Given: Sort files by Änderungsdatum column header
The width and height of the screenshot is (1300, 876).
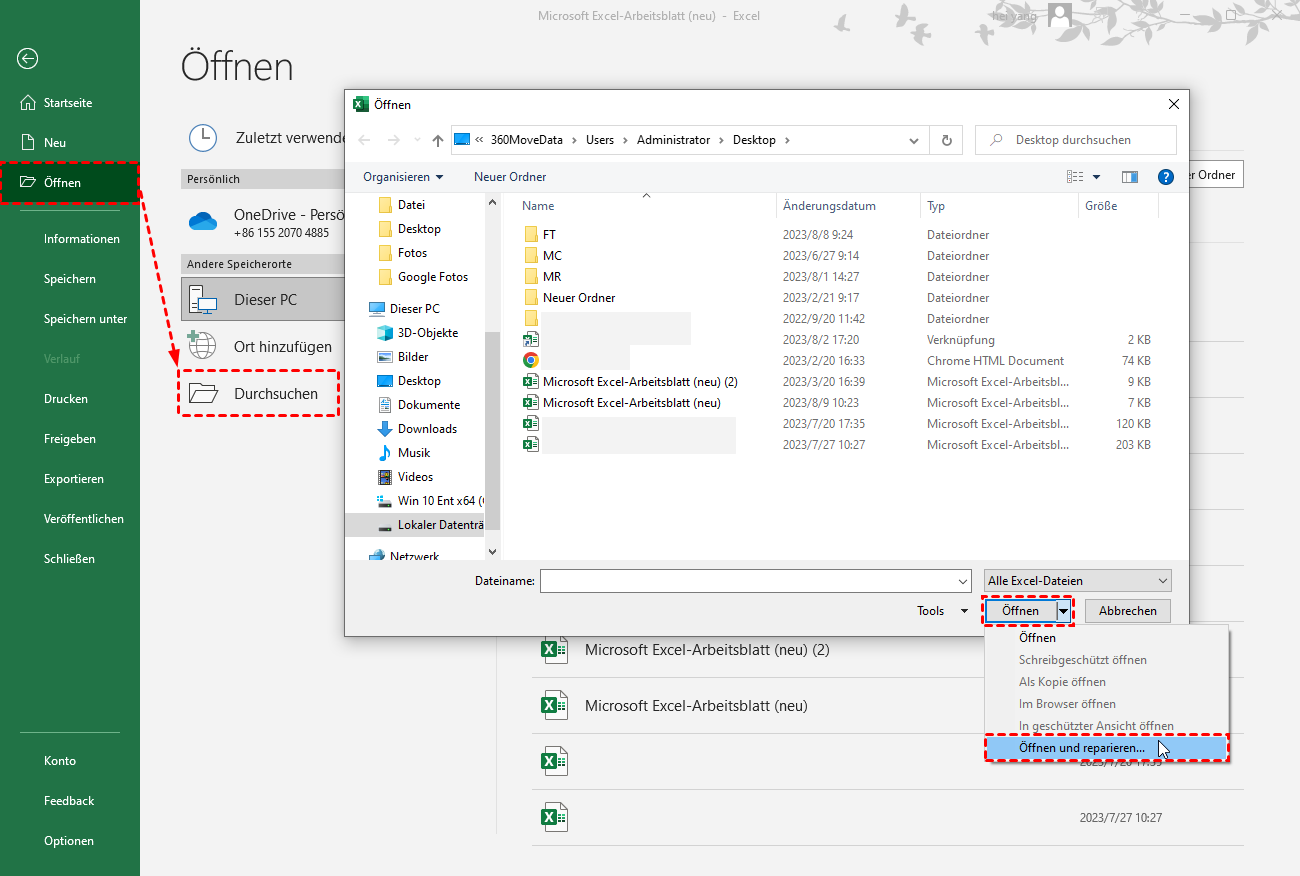Looking at the screenshot, I should pyautogui.click(x=829, y=206).
